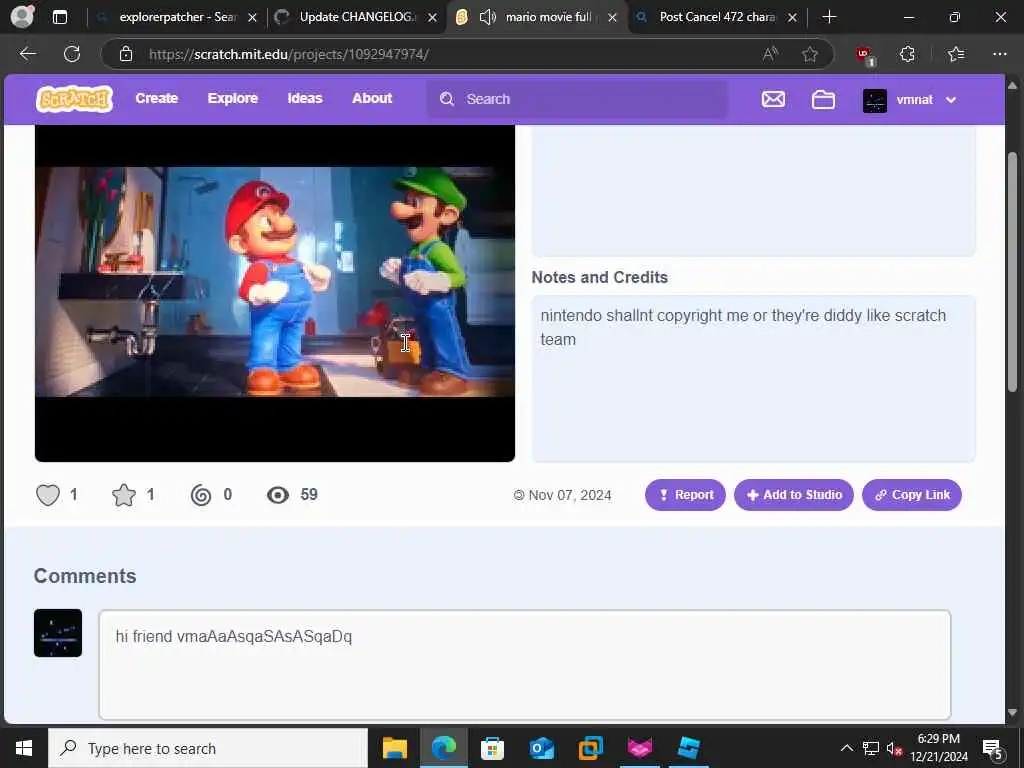
Task: Refresh the page
Action: pyautogui.click(x=72, y=54)
